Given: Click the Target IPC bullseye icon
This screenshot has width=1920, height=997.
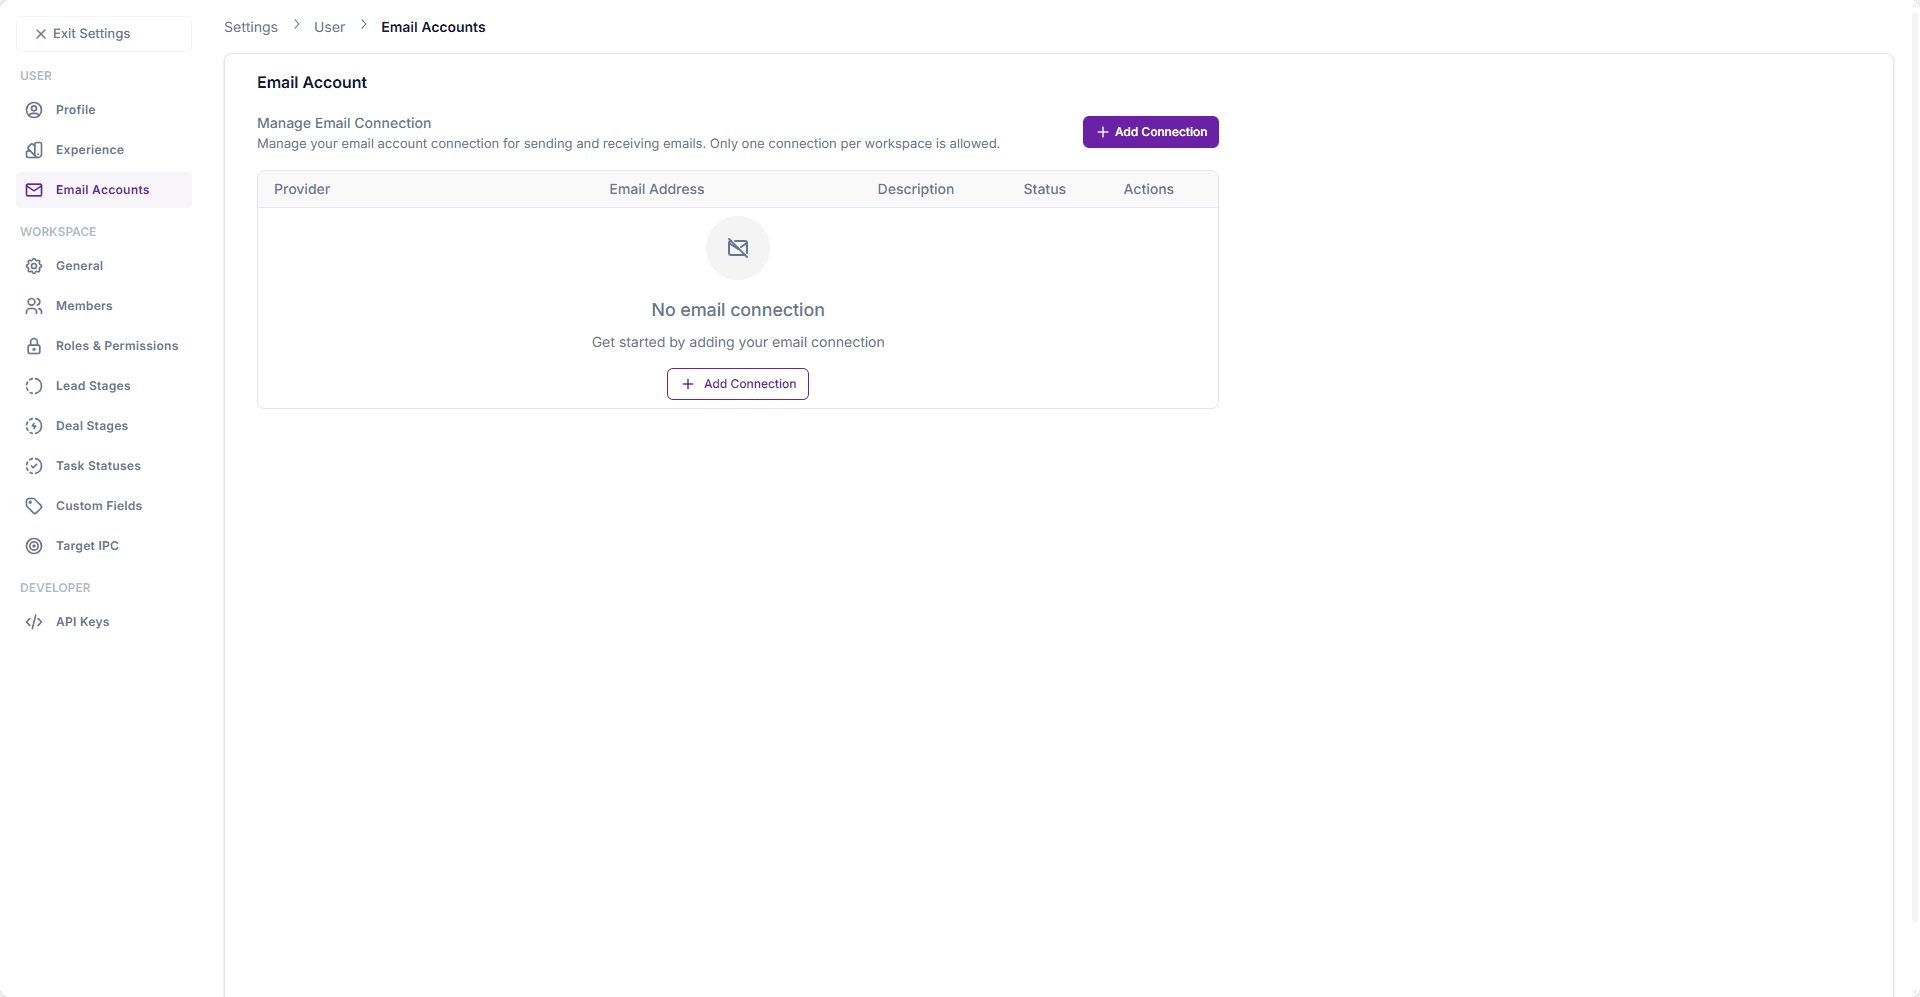Looking at the screenshot, I should (x=34, y=546).
